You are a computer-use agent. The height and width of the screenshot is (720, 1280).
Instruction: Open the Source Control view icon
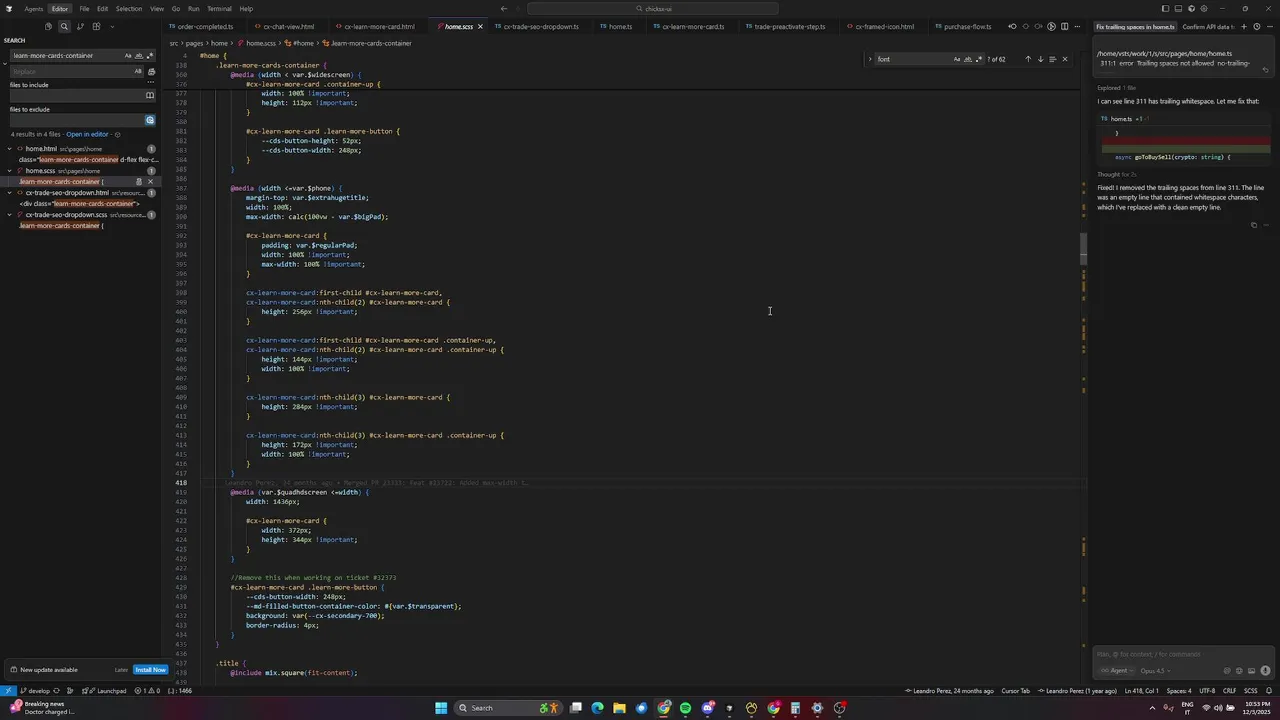(x=81, y=27)
